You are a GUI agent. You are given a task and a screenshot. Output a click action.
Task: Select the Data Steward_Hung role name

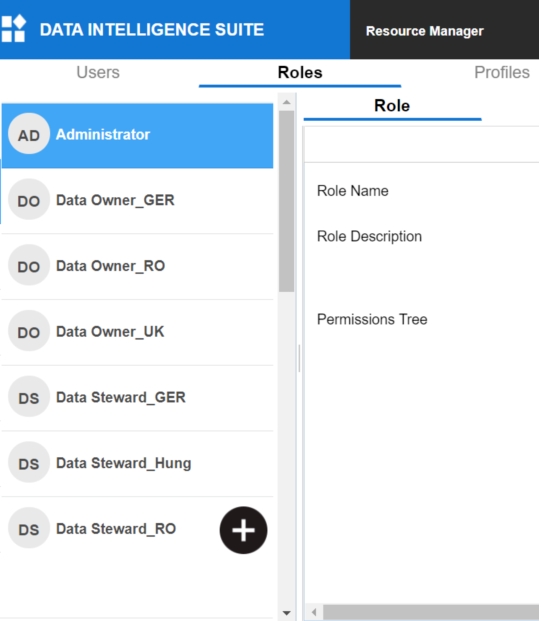[124, 463]
